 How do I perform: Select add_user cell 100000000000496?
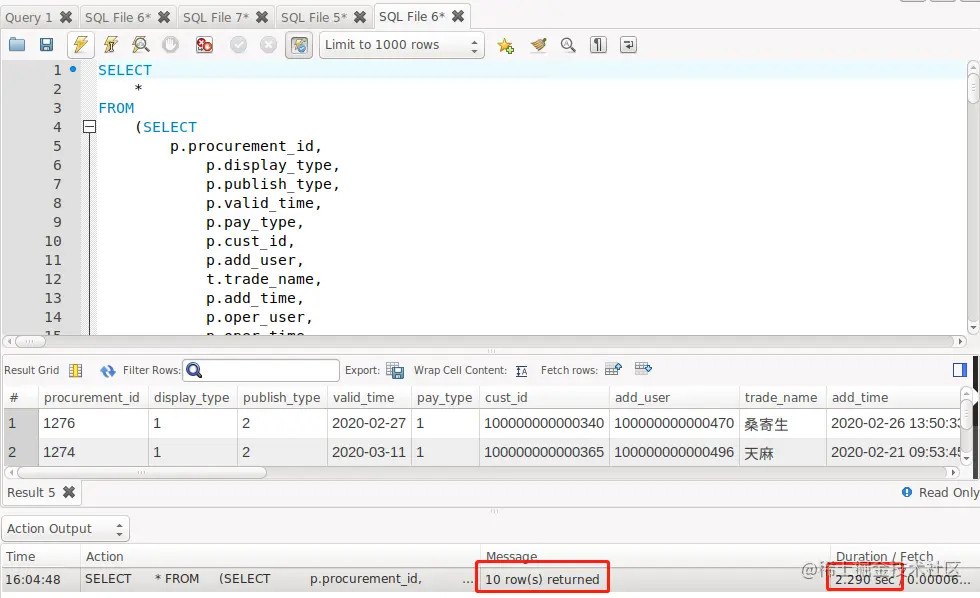tap(674, 452)
